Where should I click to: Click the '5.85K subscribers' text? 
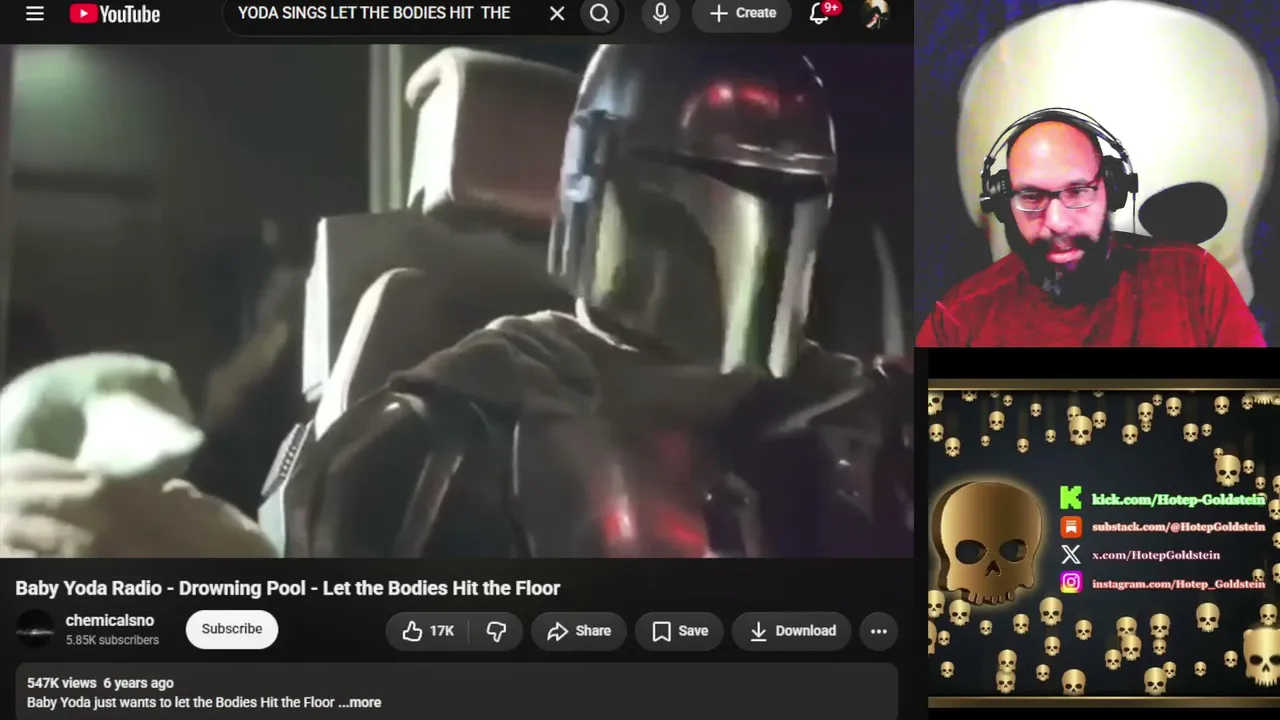112,640
